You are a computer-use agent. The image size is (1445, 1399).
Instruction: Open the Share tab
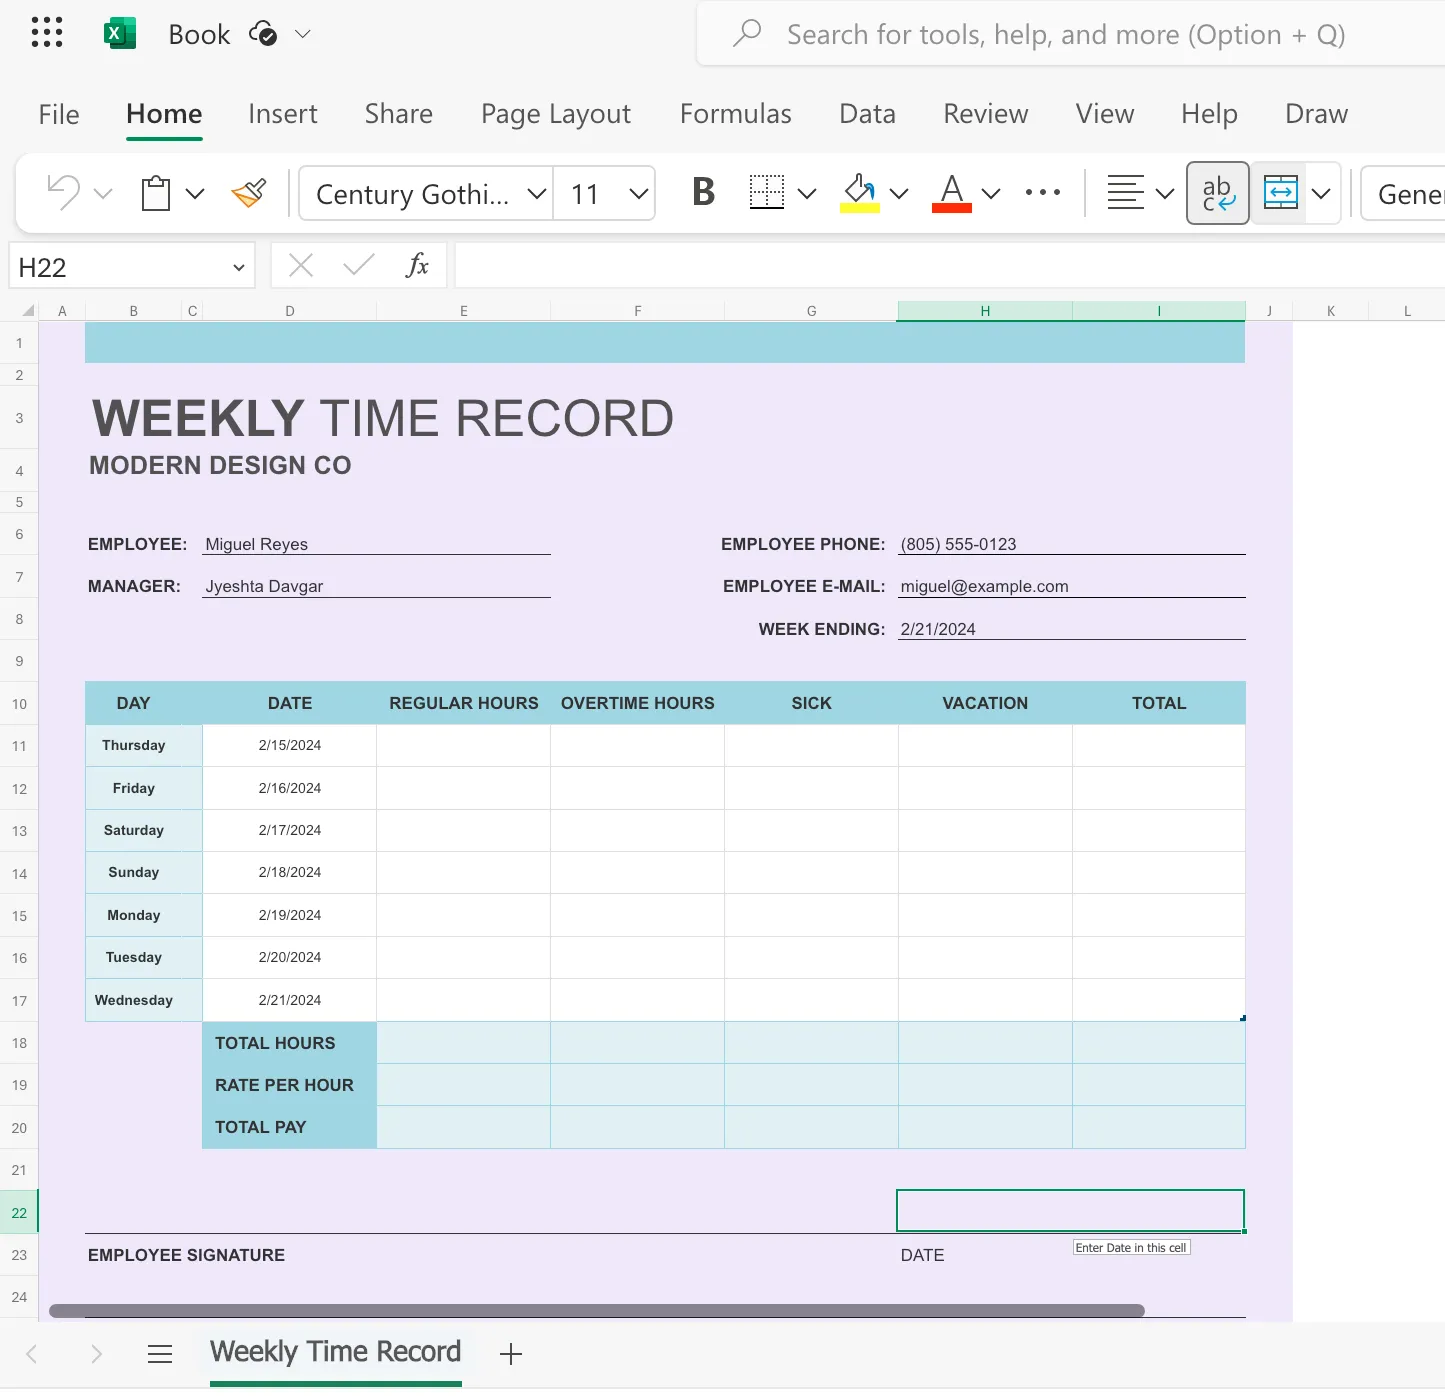tap(399, 114)
